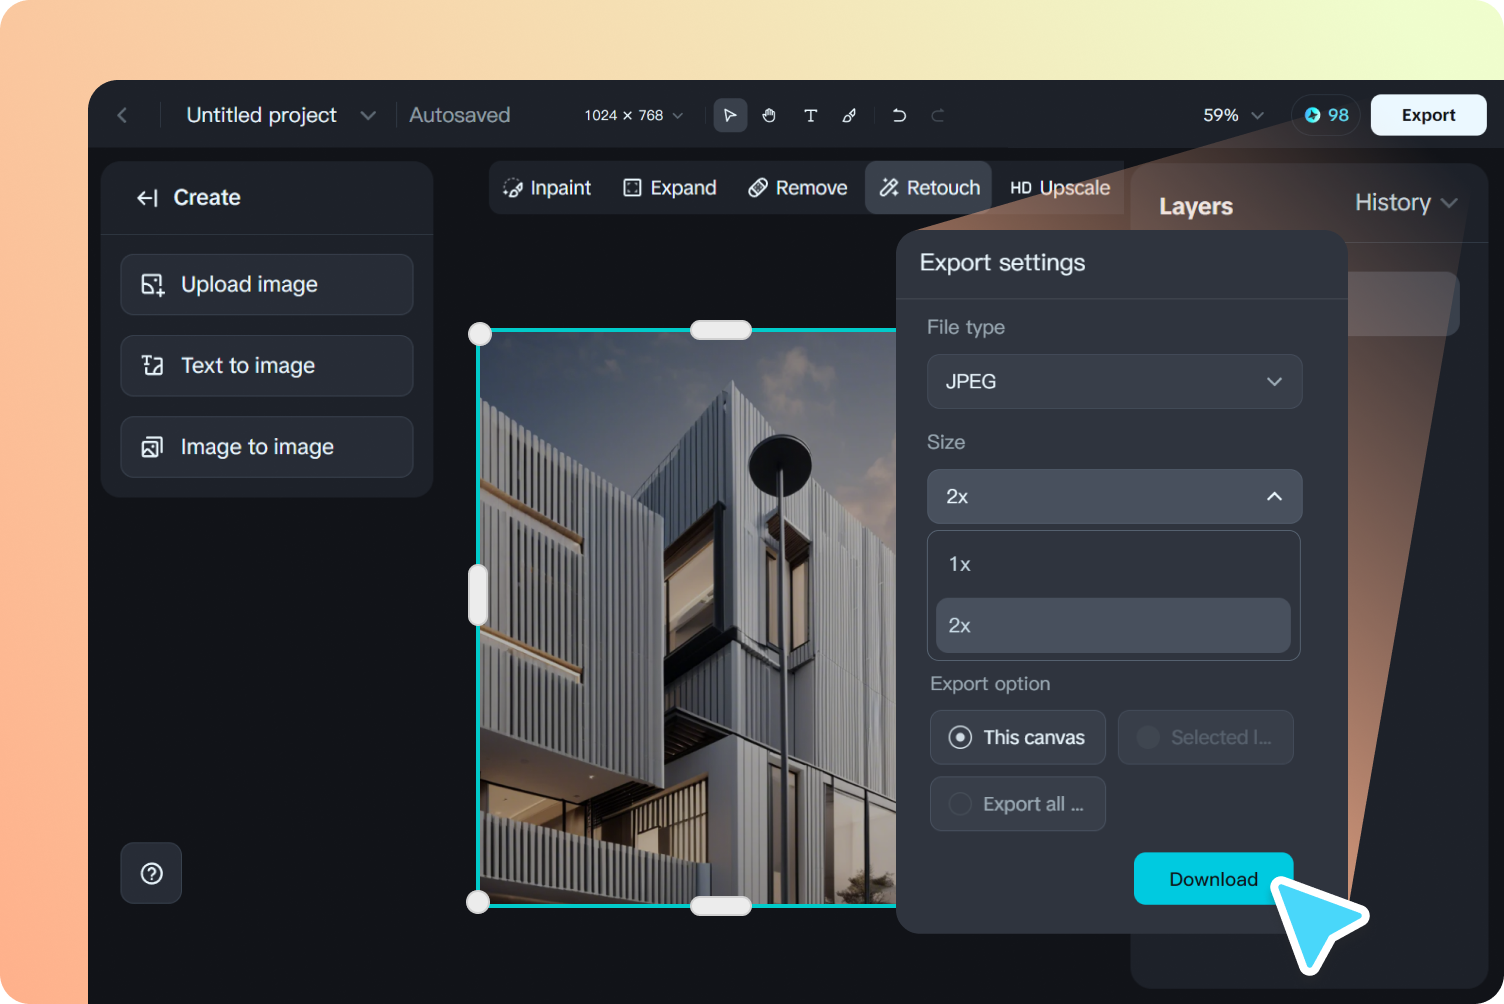Expand the 59% zoom level dropdown
The width and height of the screenshot is (1504, 1004).
1233,115
